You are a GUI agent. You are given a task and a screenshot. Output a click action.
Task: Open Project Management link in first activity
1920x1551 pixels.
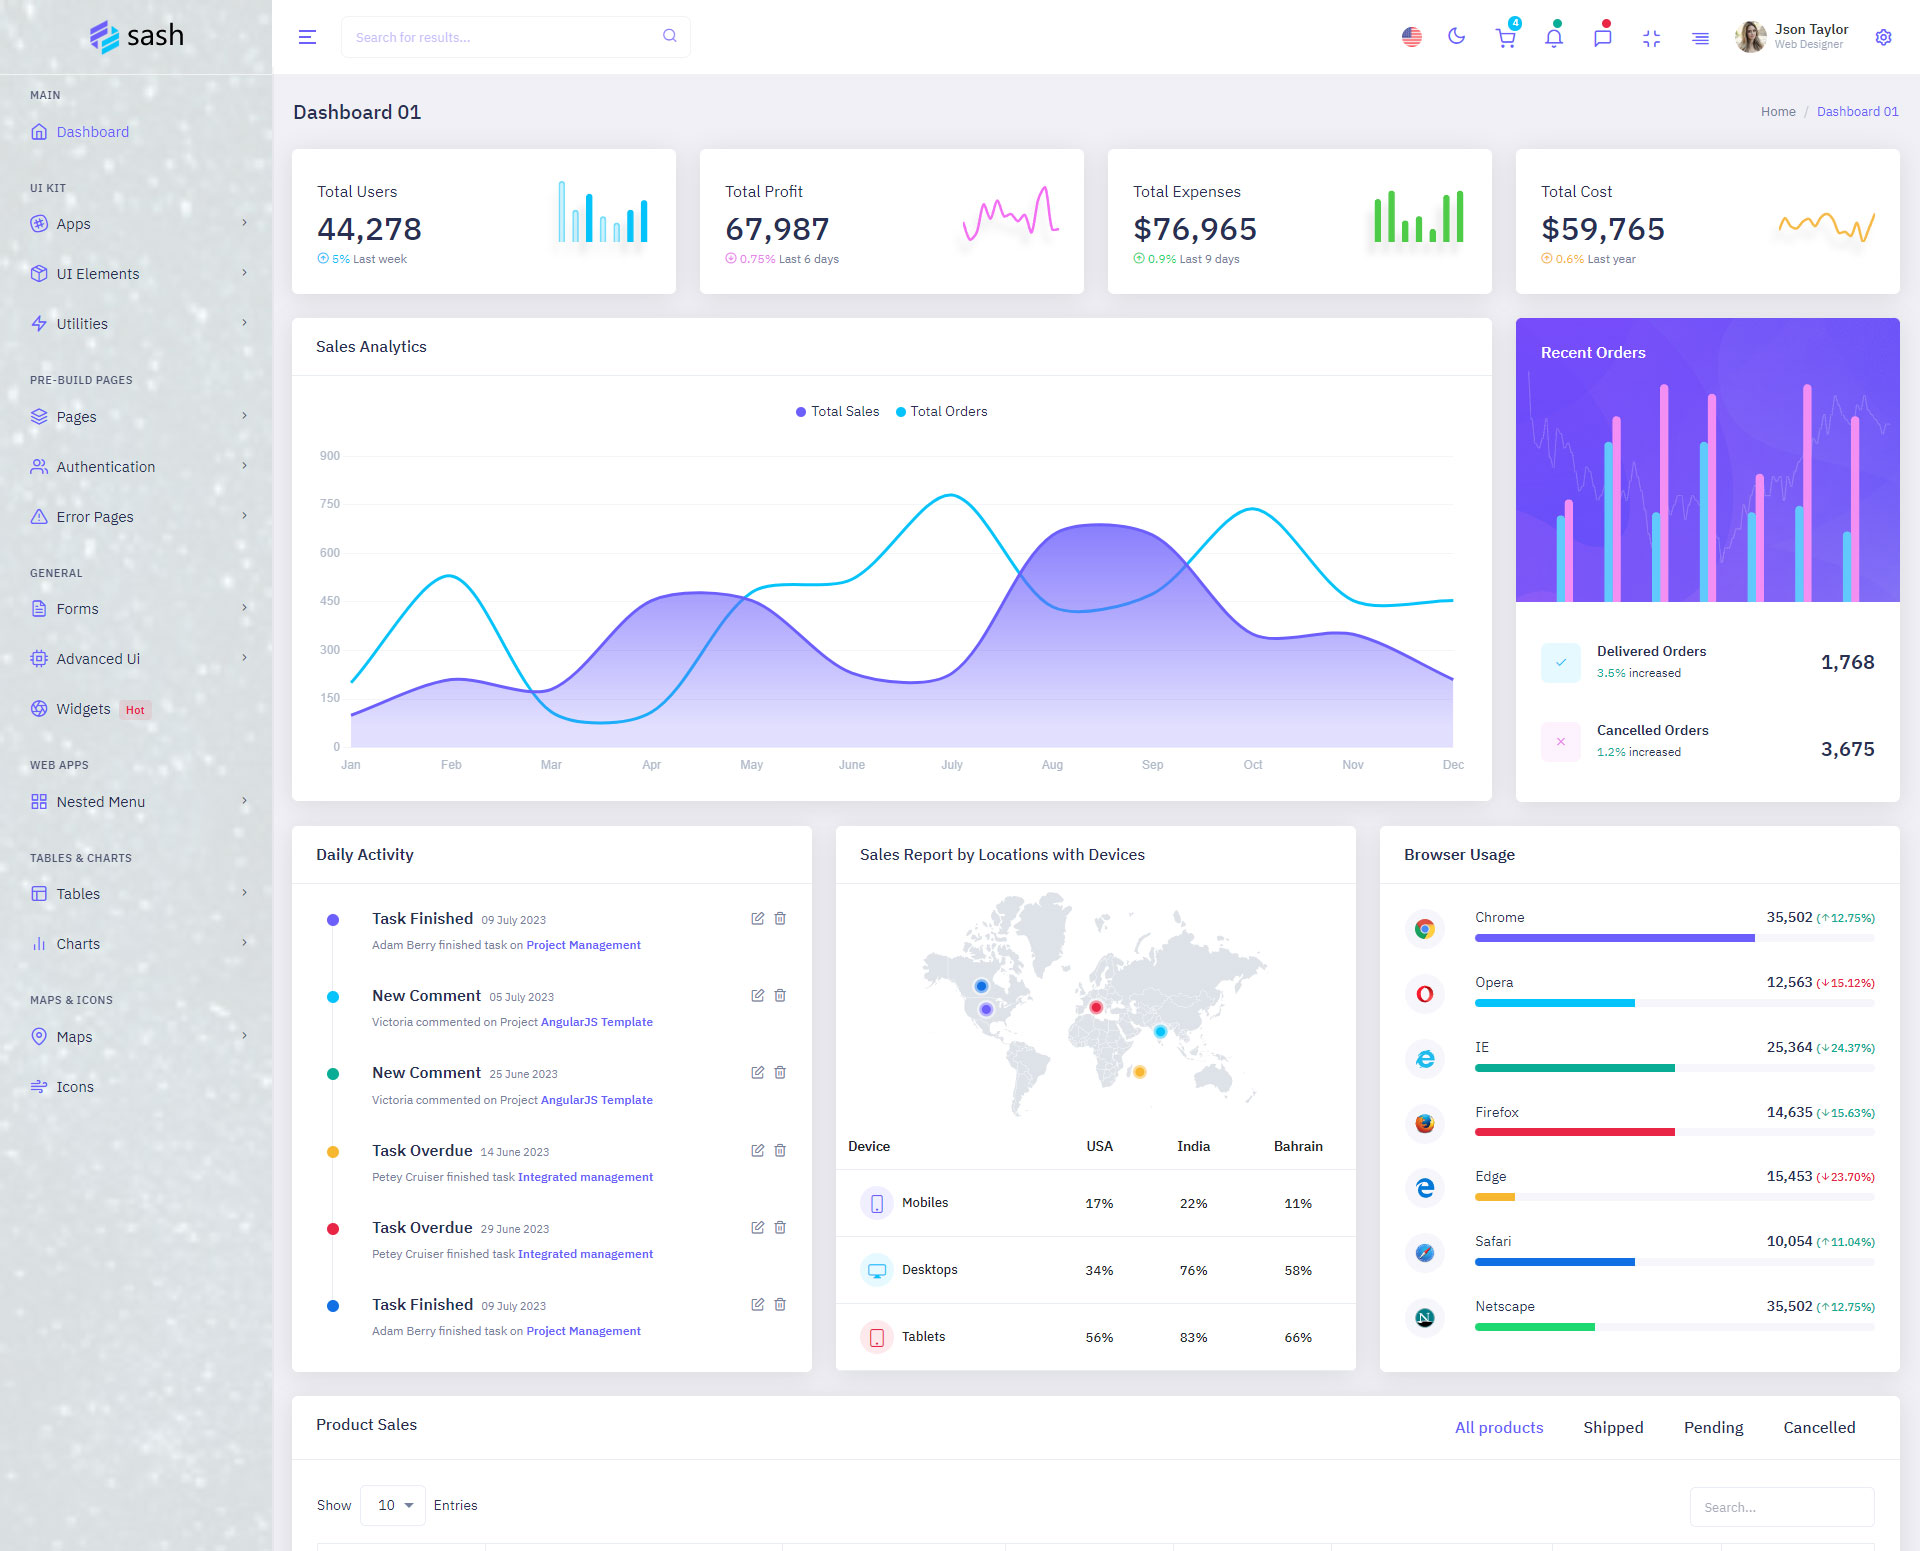coord(583,945)
